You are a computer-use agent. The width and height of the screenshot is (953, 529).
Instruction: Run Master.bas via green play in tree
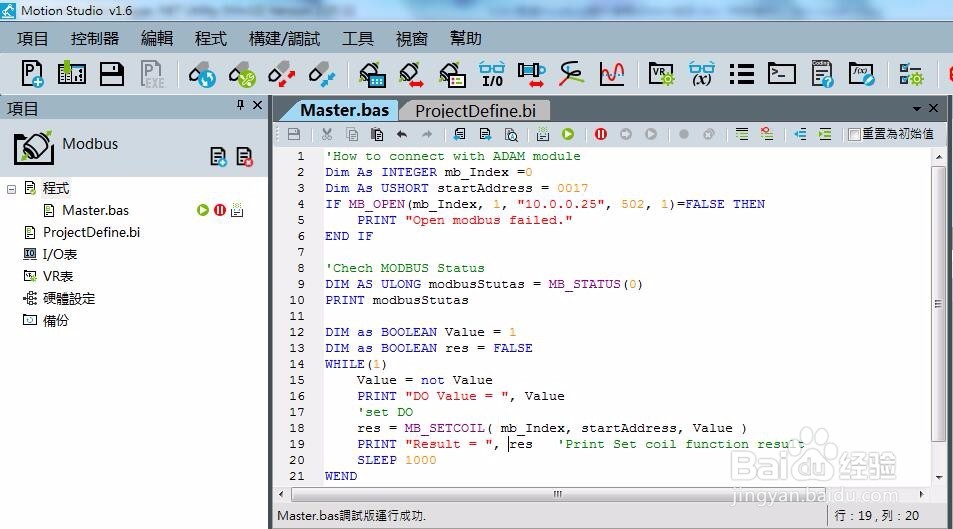(x=202, y=210)
